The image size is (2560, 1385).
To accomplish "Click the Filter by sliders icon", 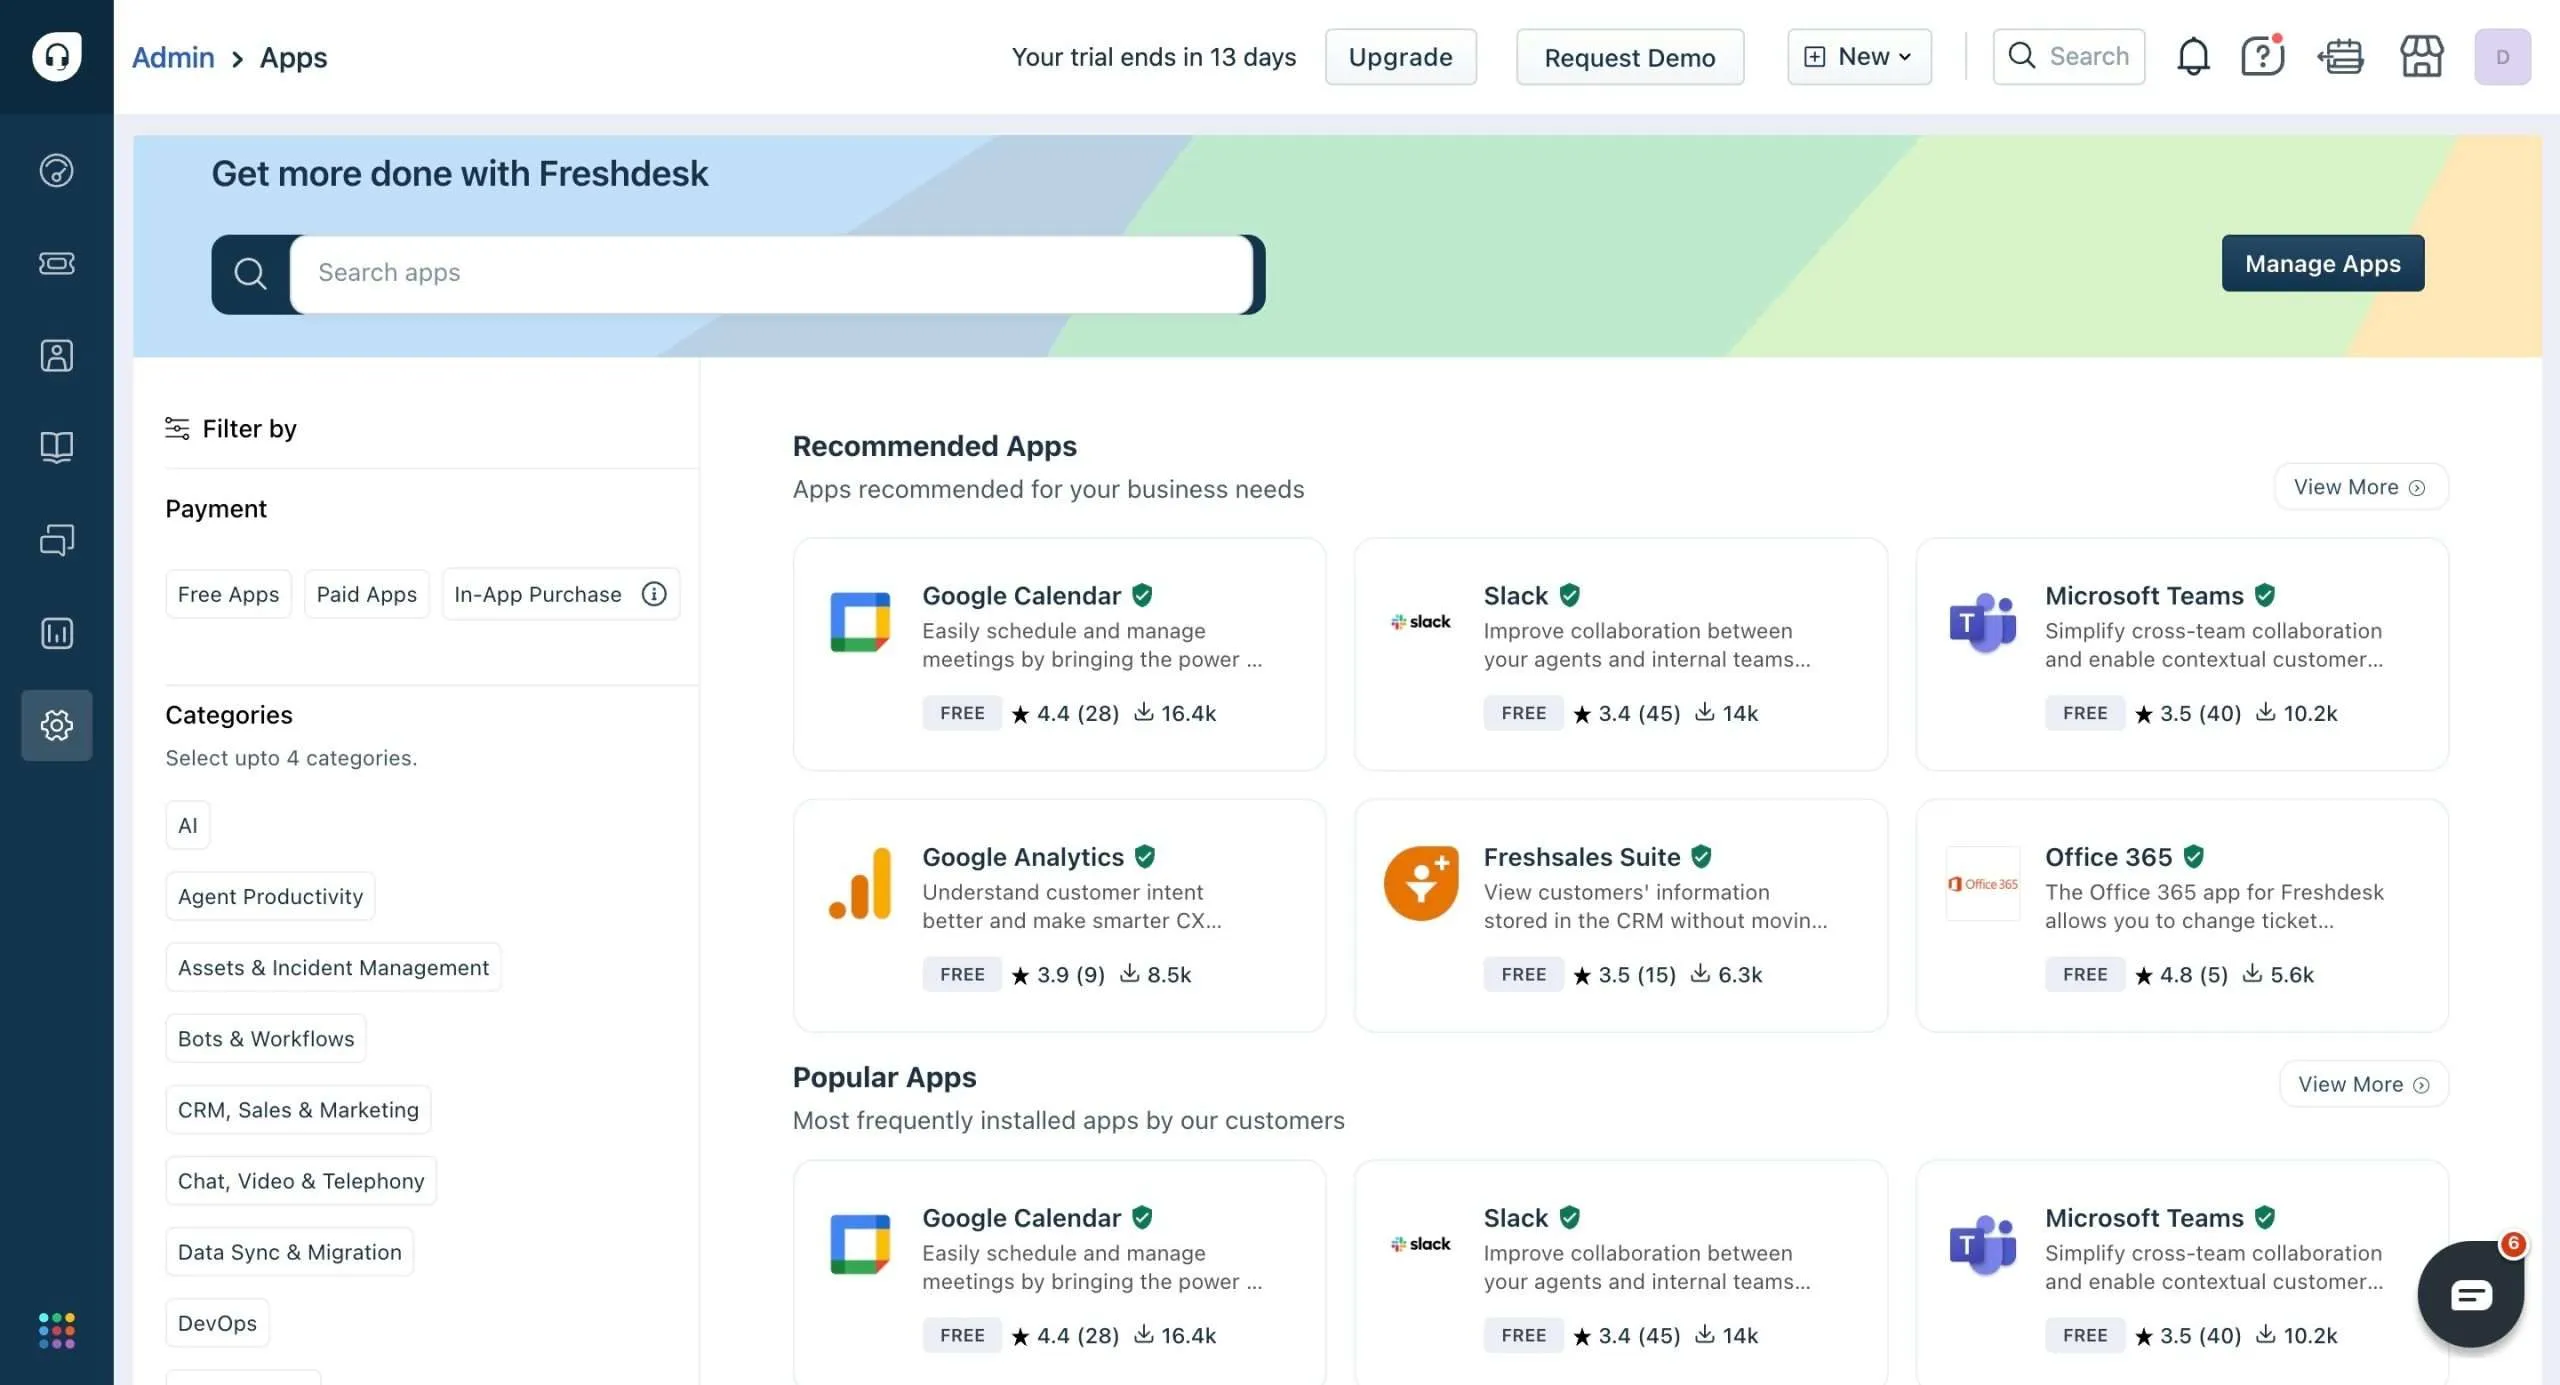I will [x=177, y=428].
